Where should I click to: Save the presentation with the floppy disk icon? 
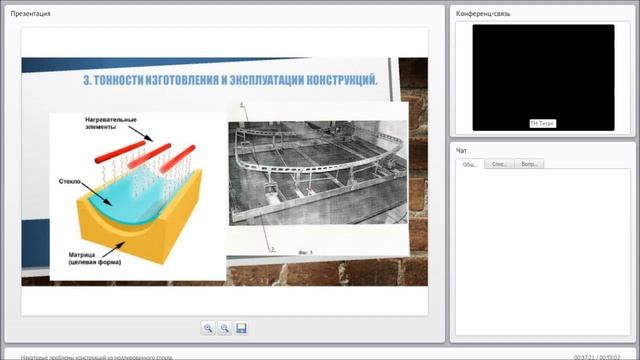tap(241, 328)
